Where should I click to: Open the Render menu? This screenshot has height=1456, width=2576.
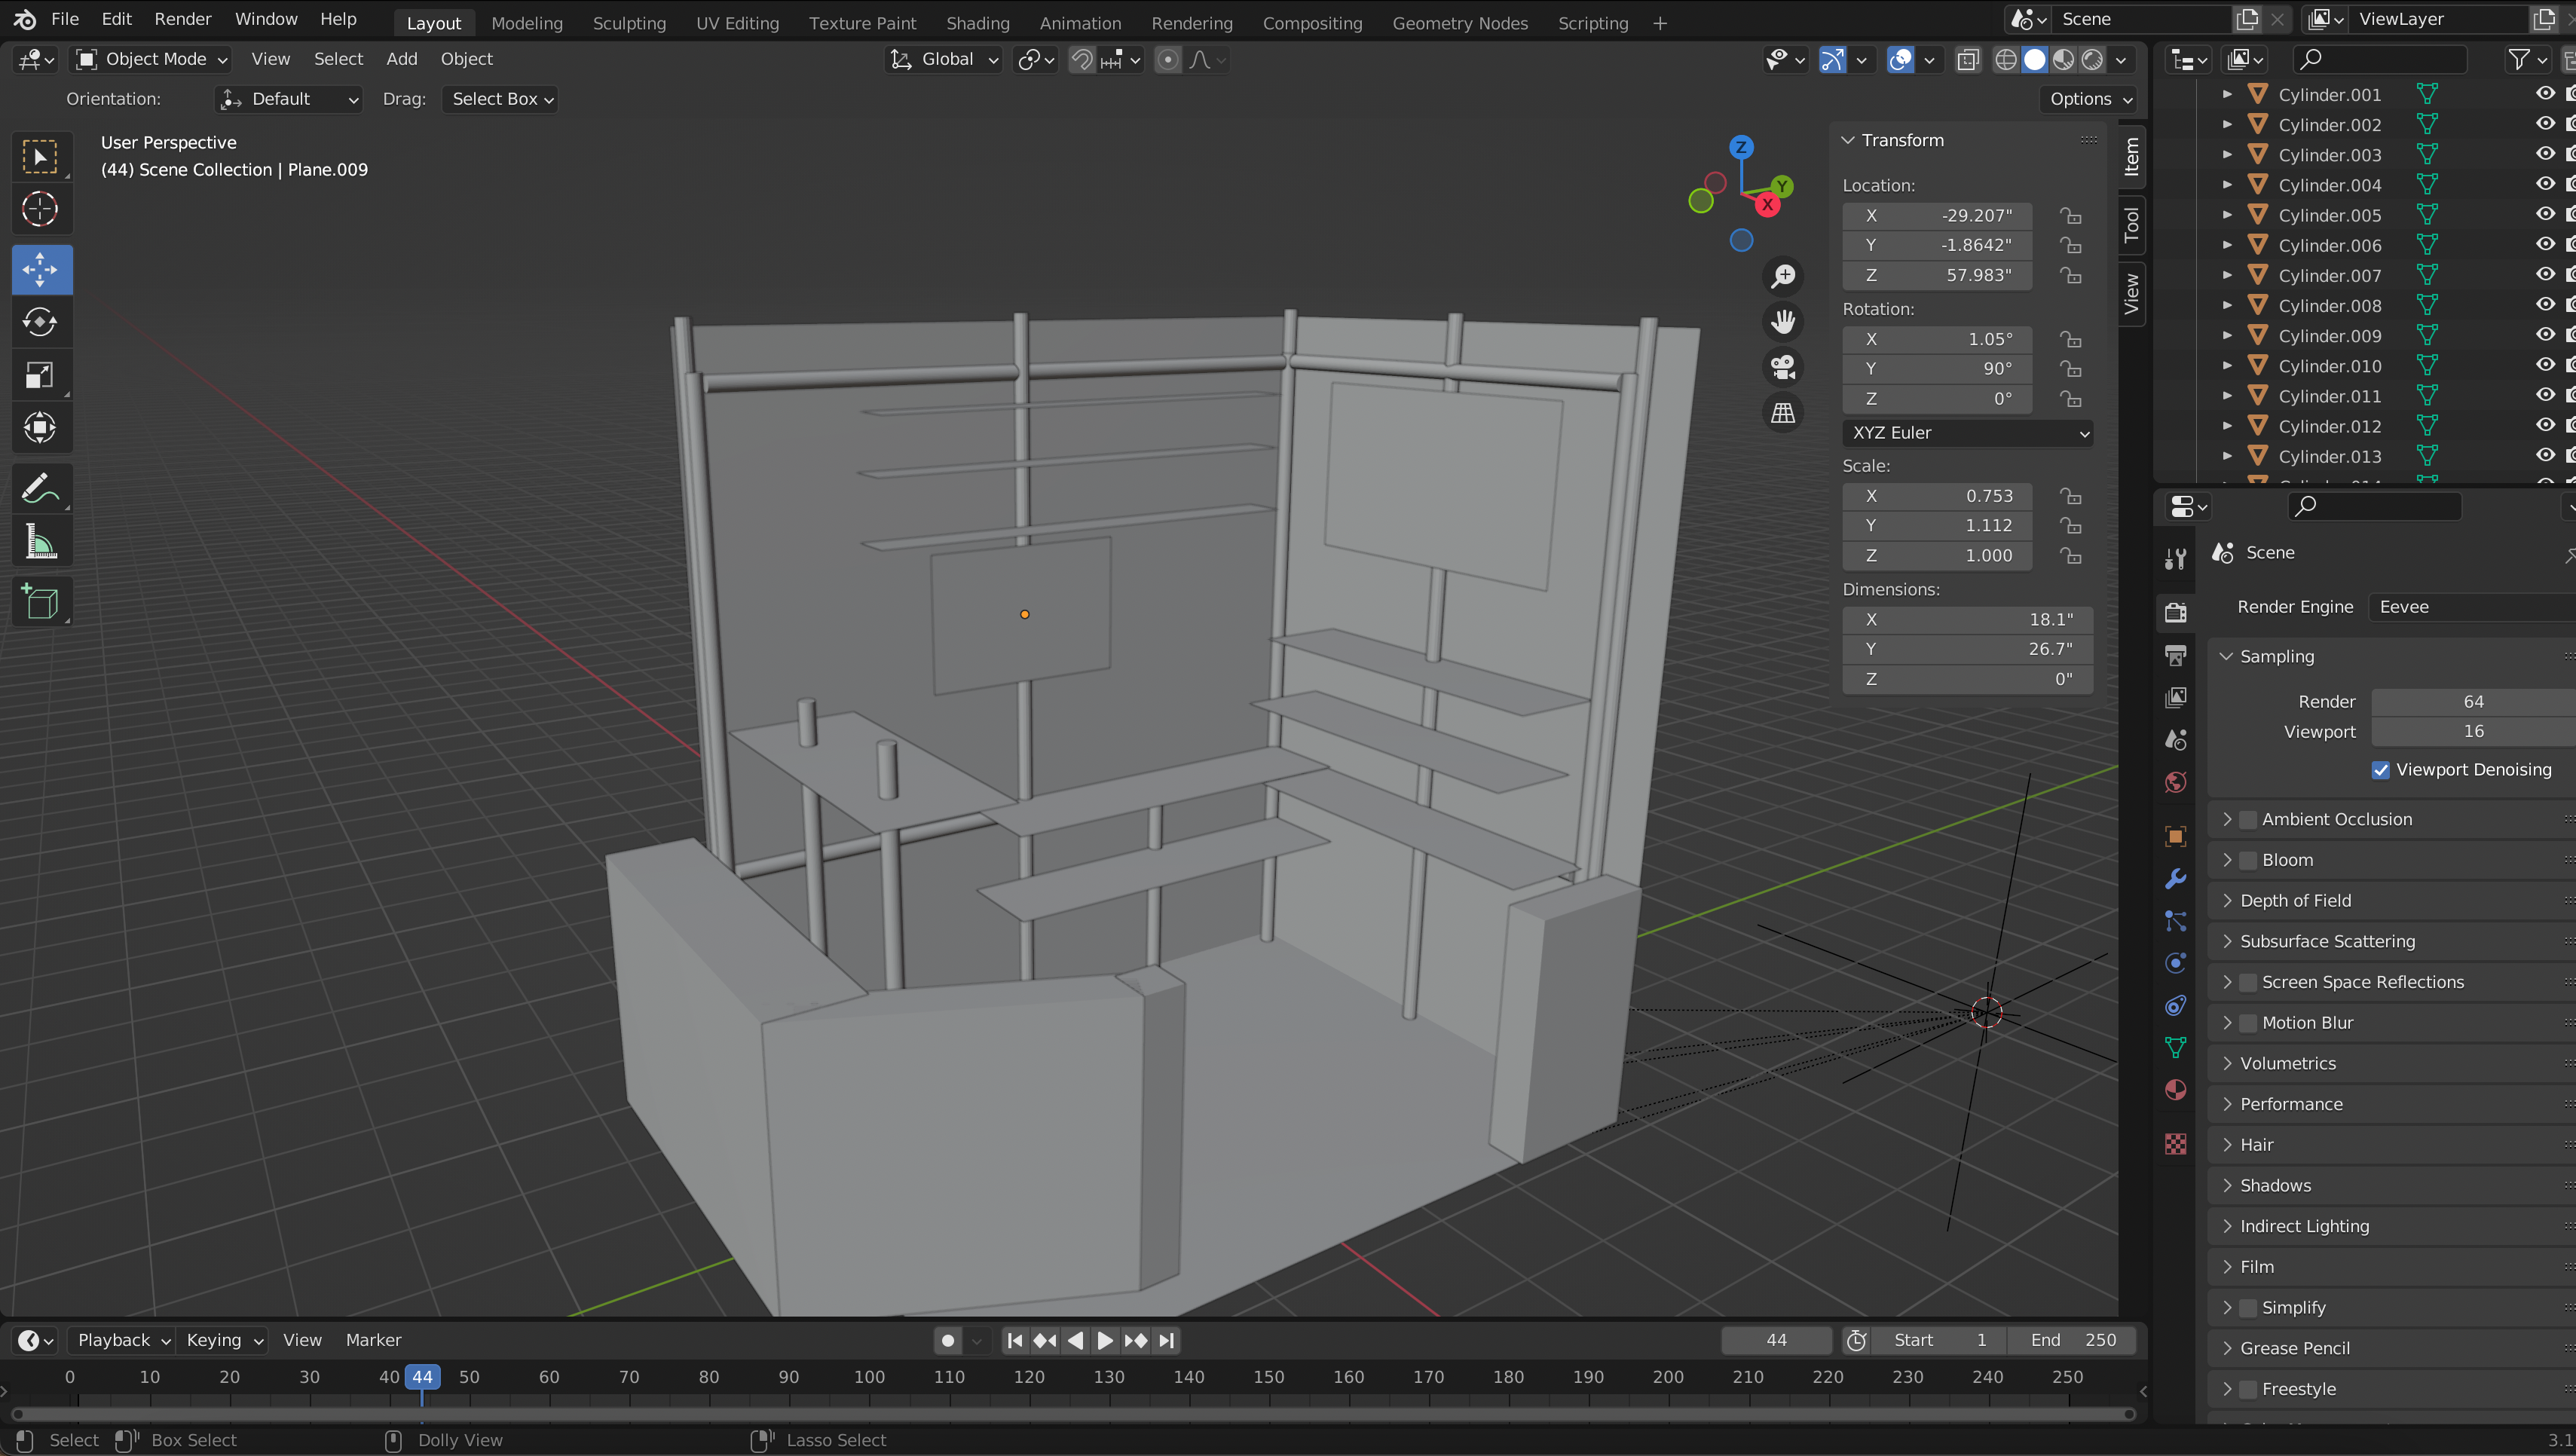click(182, 19)
